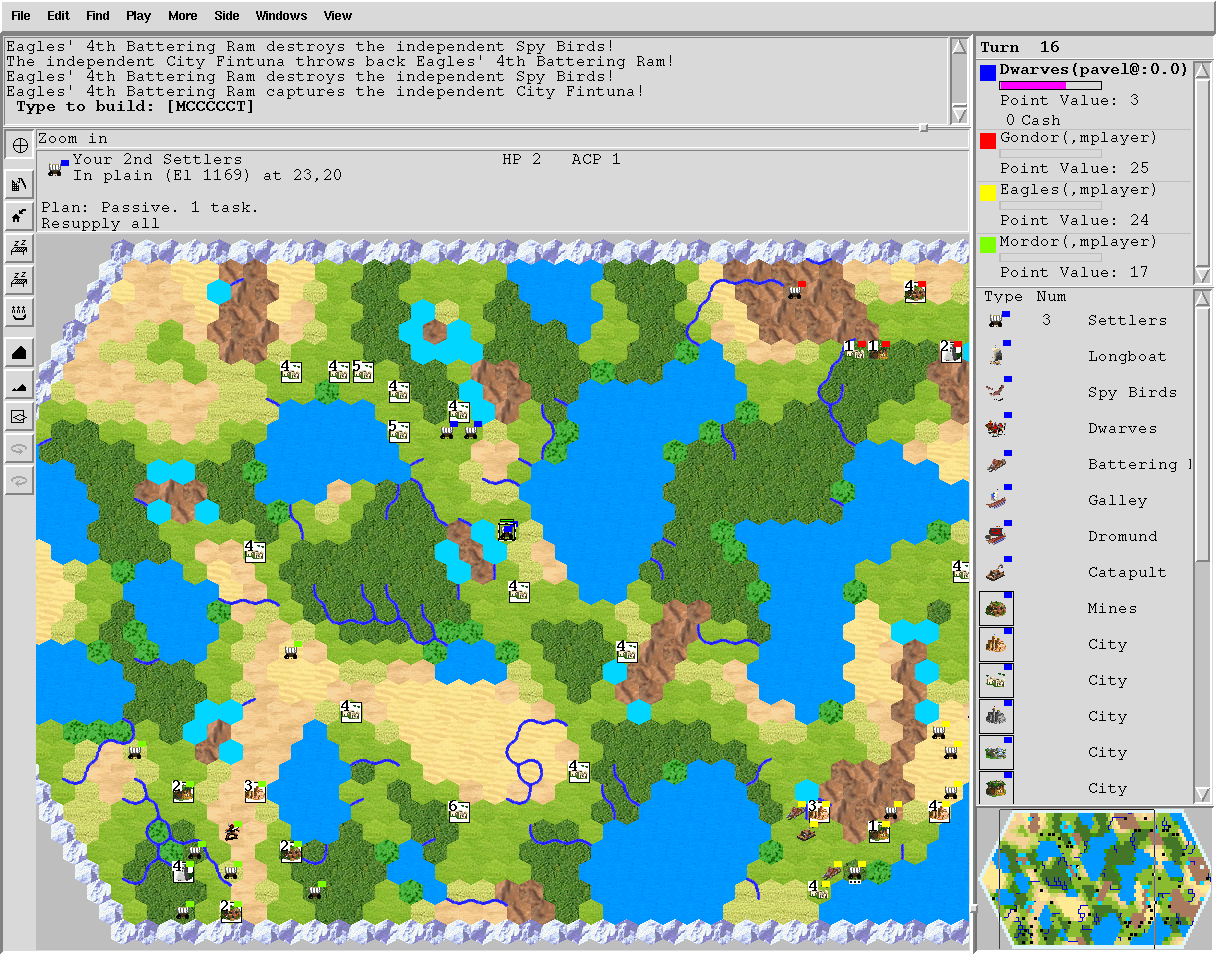
Task: Click the red Gondor side color swatch
Action: (988, 140)
